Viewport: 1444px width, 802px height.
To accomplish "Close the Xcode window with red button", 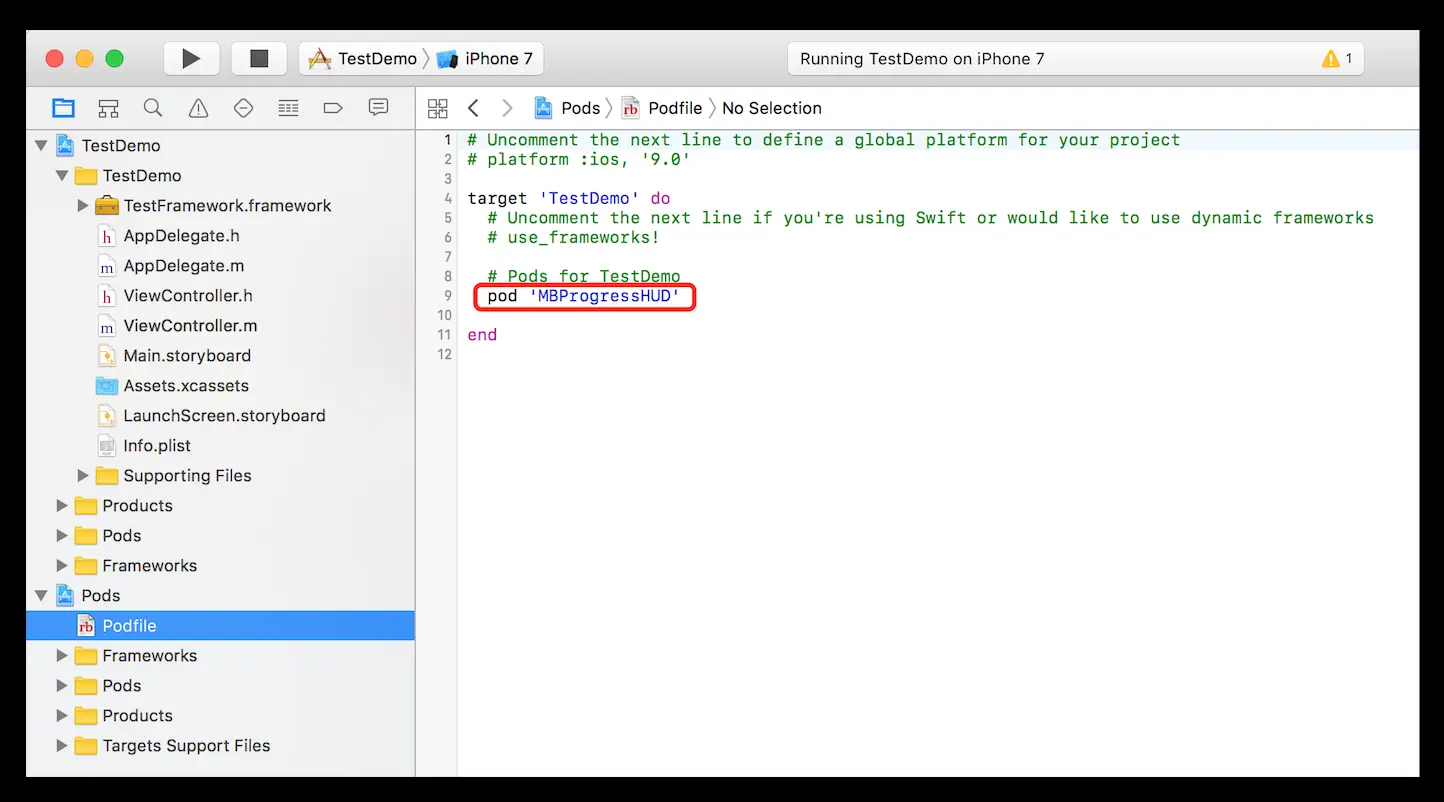I will (x=54, y=59).
